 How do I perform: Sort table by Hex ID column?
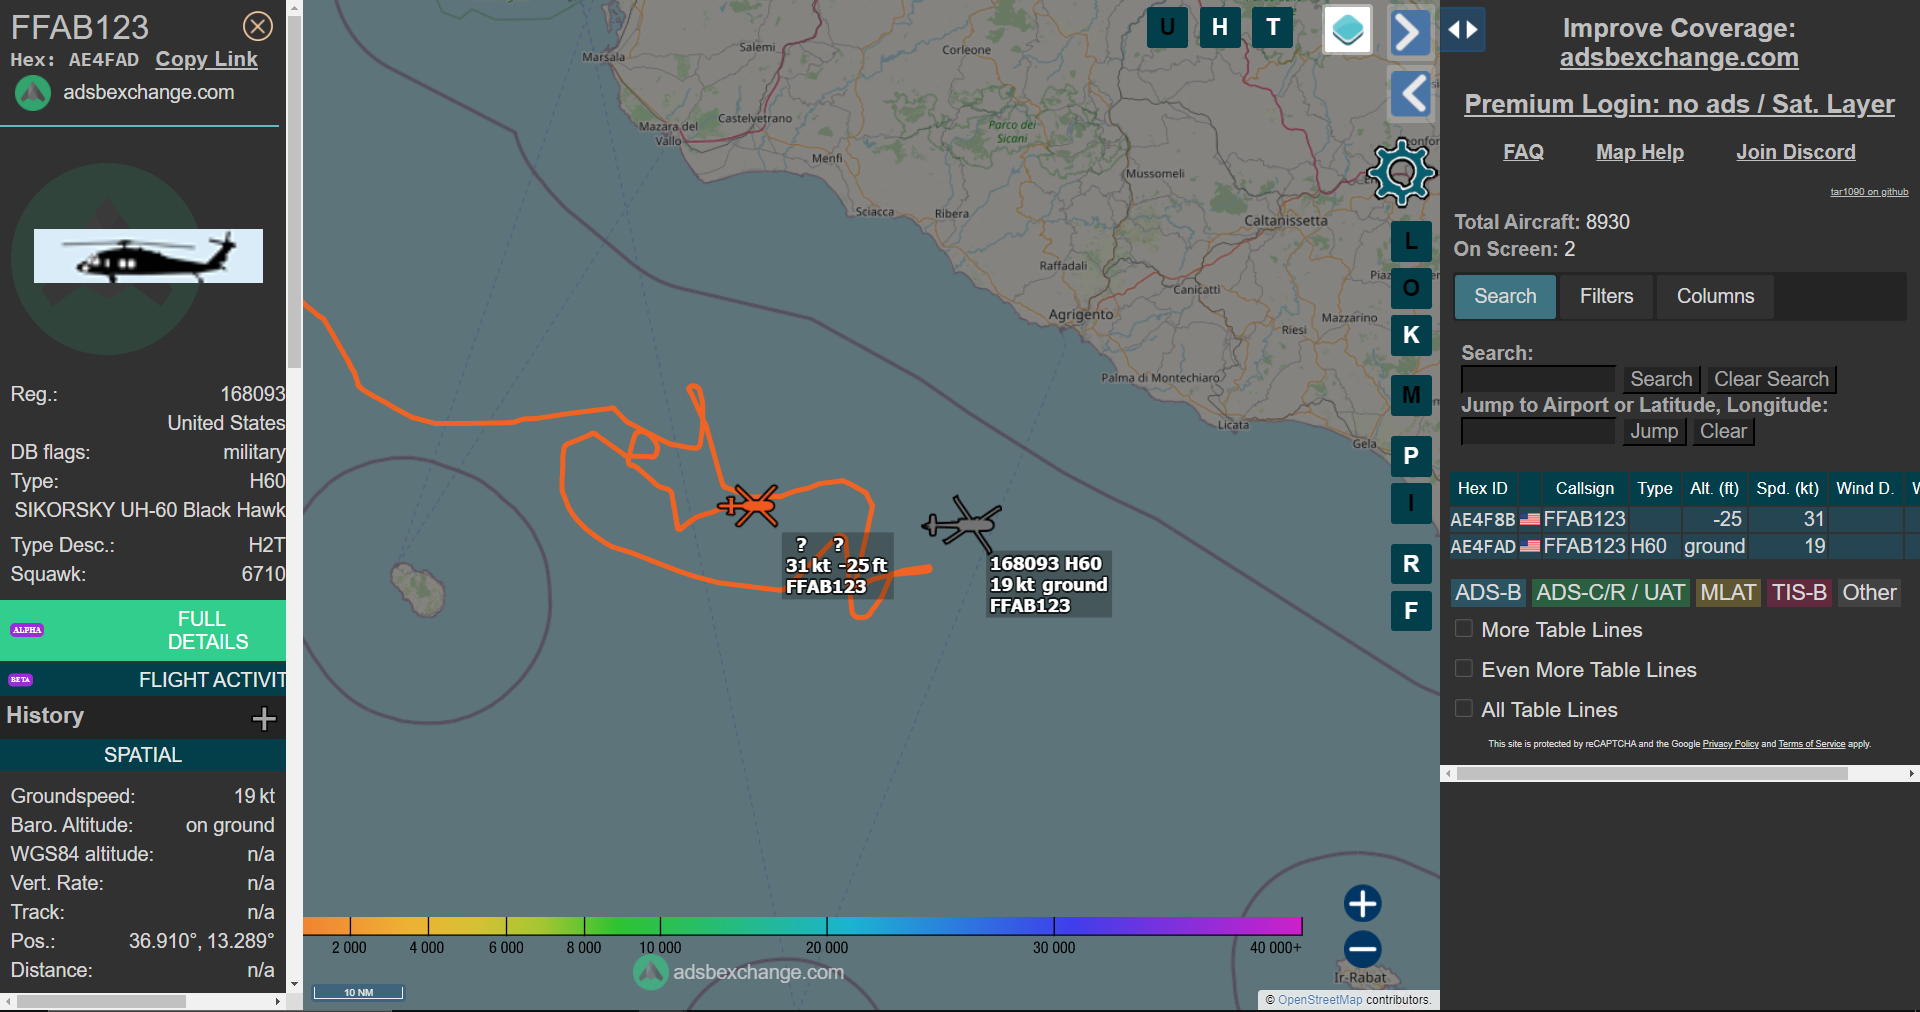point(1483,488)
